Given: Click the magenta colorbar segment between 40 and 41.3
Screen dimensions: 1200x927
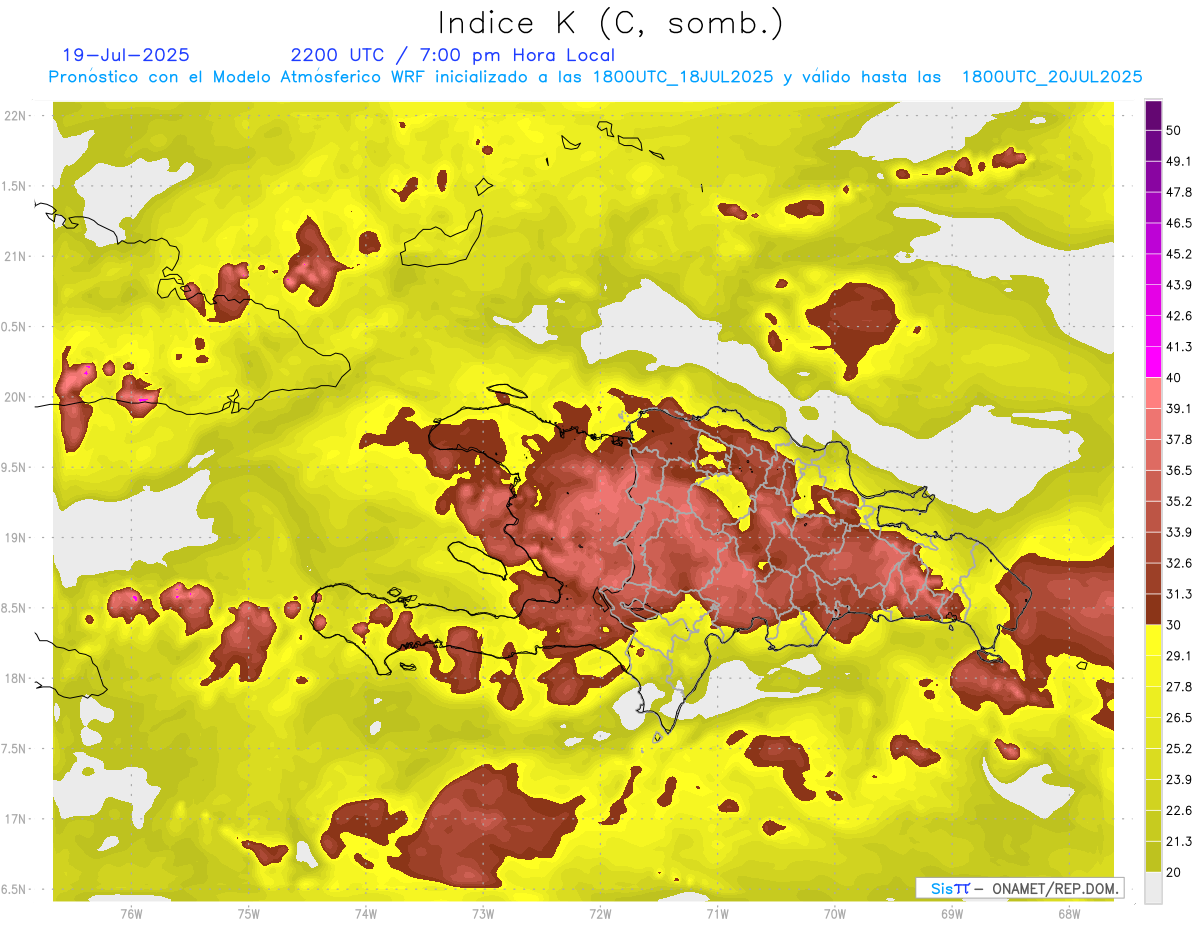Looking at the screenshot, I should [1153, 362].
